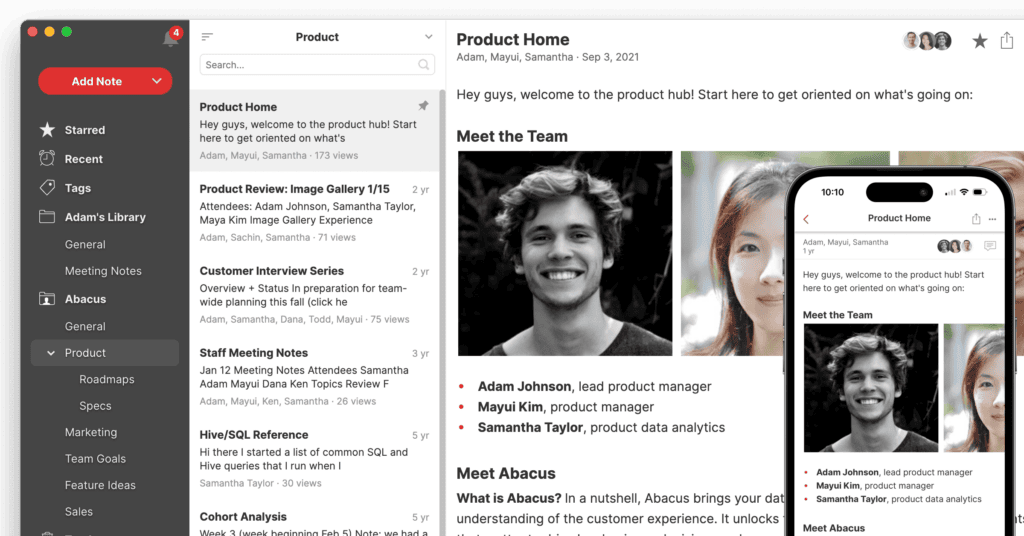The height and width of the screenshot is (536, 1024).
Task: Tap the collaborator avatars on phone
Action: pos(955,246)
